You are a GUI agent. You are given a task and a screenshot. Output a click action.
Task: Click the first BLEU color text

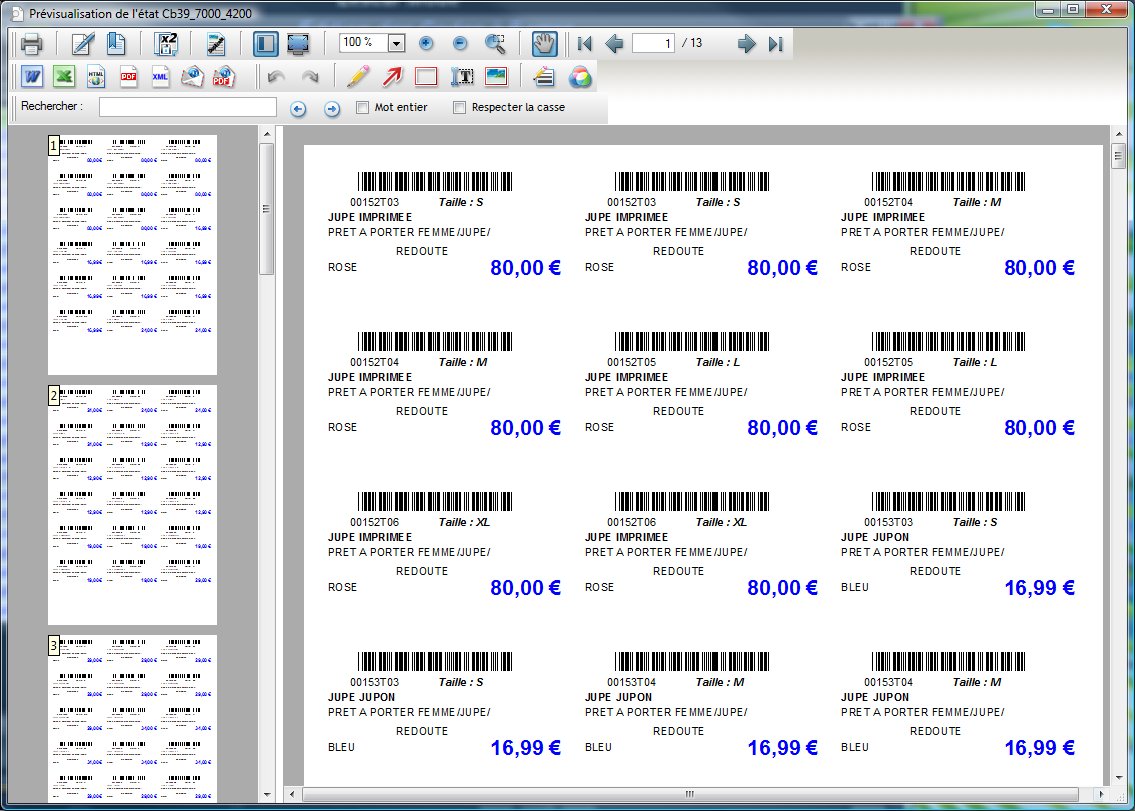point(855,587)
